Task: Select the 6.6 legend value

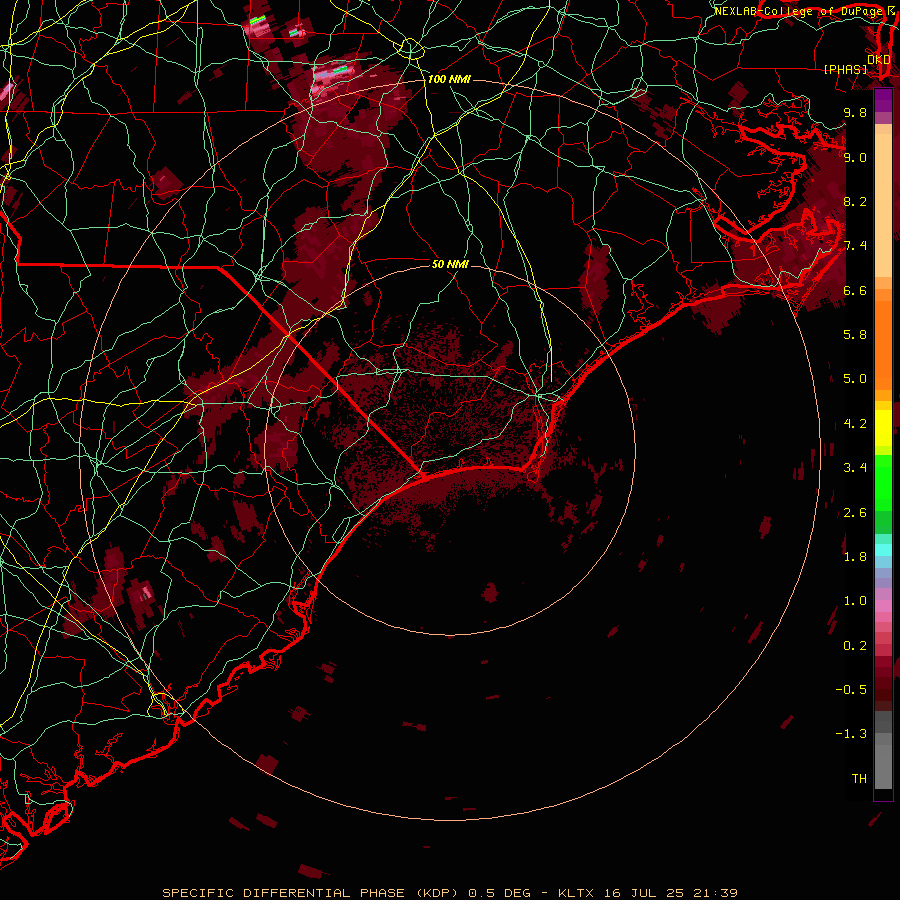Action: (855, 290)
